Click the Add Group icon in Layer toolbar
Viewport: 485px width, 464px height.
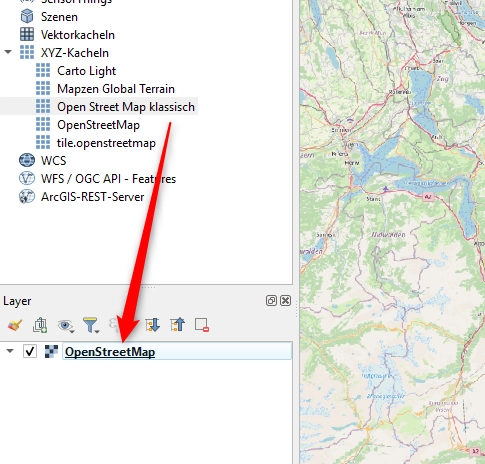coord(40,325)
